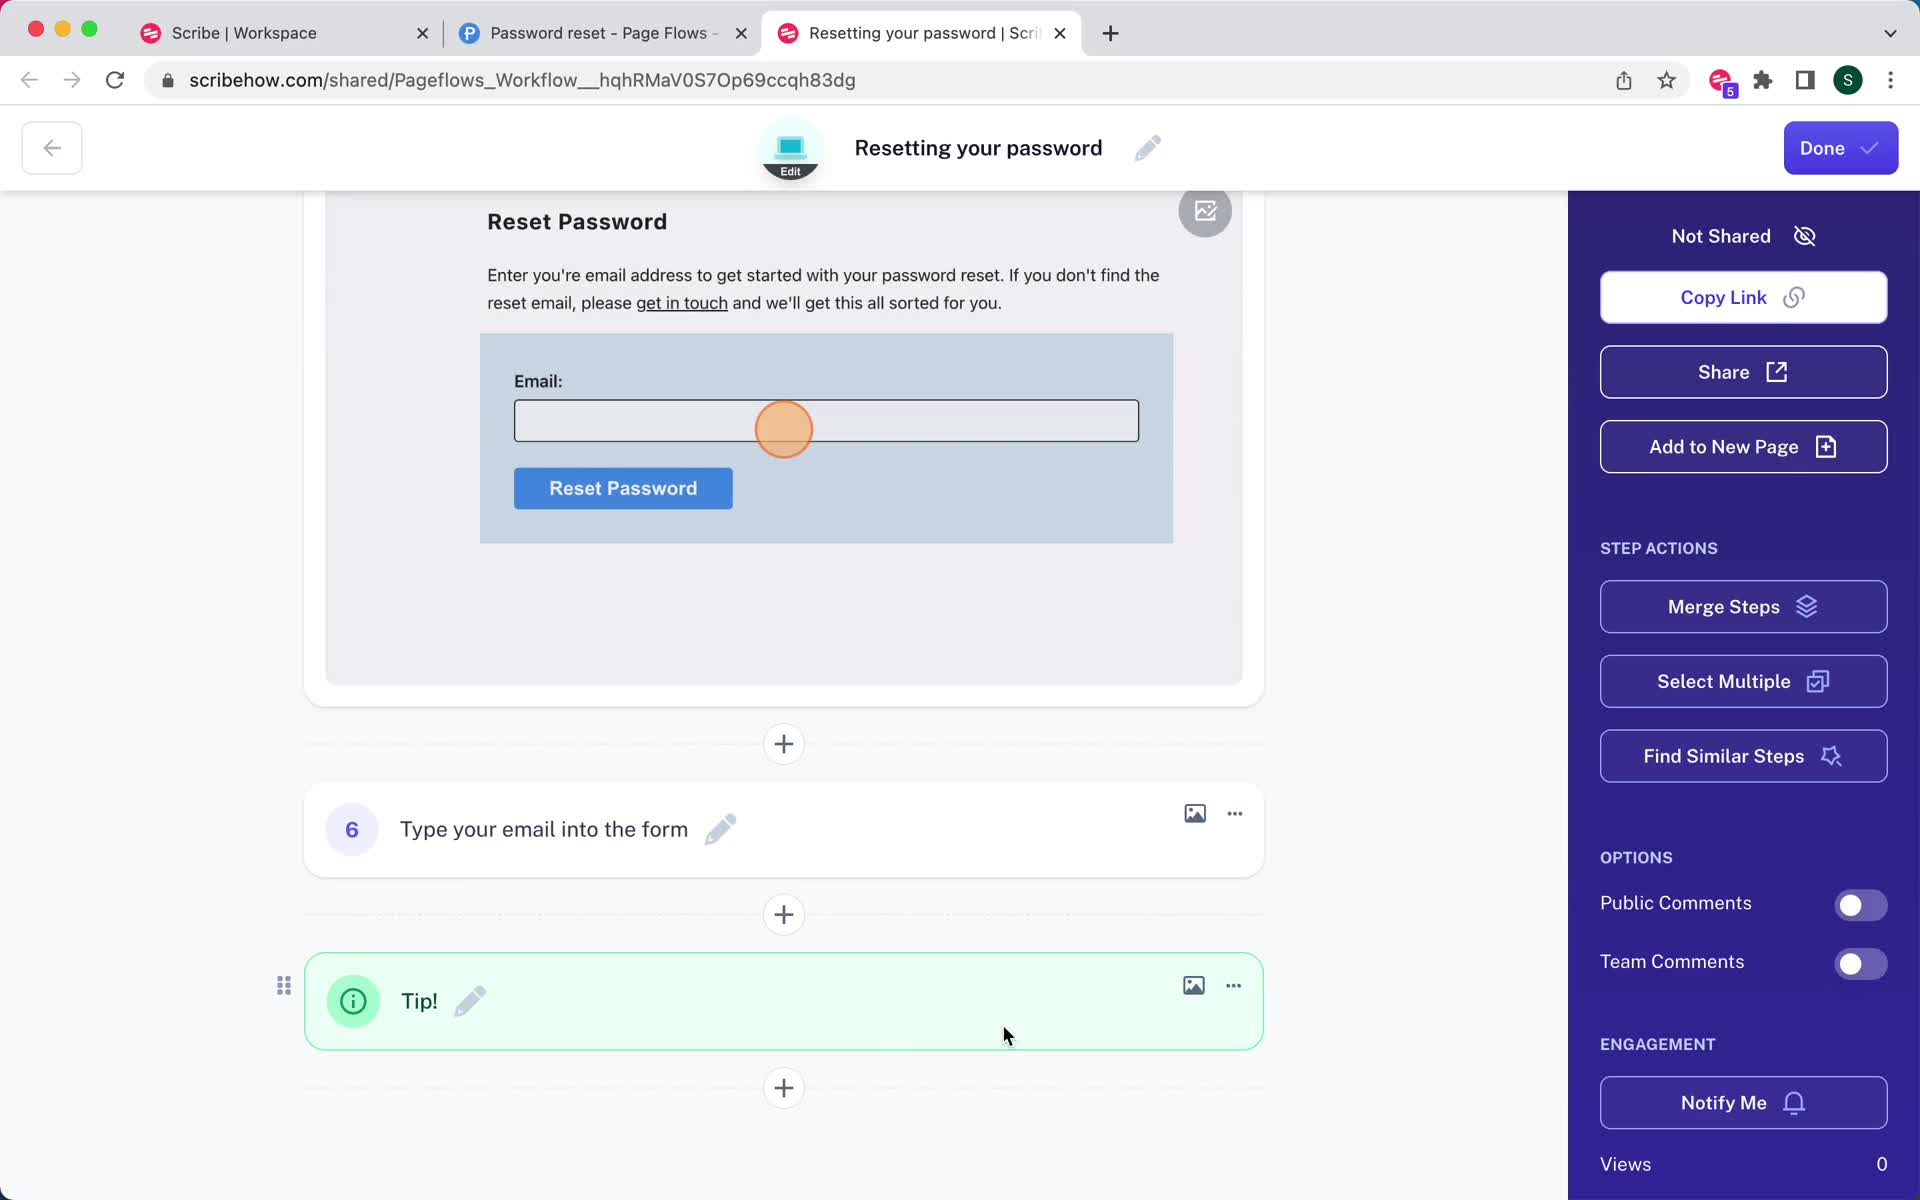
Task: Click the overflow menu icon on step 6
Action: (1234, 813)
